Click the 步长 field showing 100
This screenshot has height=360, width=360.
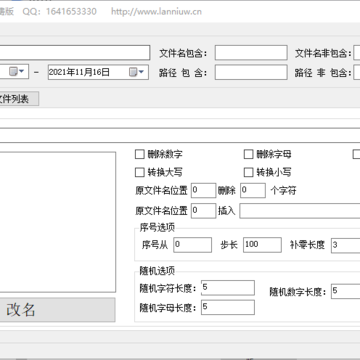pyautogui.click(x=262, y=245)
